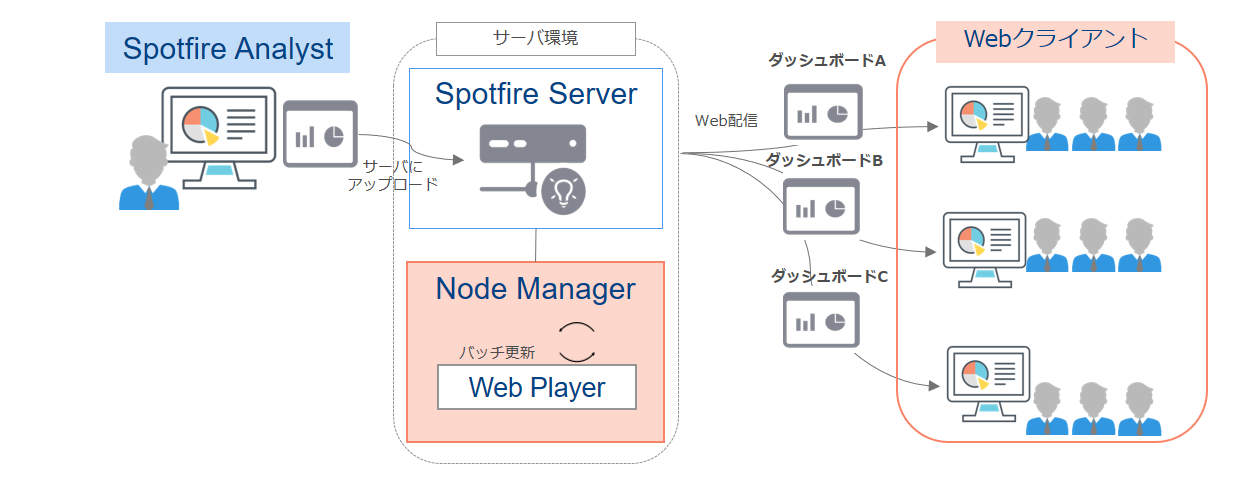Image resolution: width=1258 pixels, height=494 pixels.
Task: Click the Web配信 label
Action: click(726, 121)
